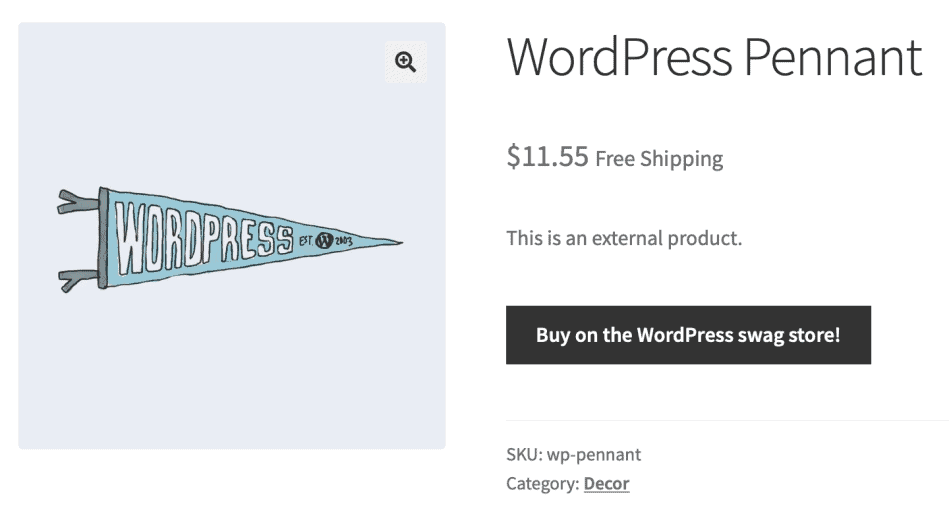
Task: Click the WordPress W logo on pennant
Action: point(324,240)
